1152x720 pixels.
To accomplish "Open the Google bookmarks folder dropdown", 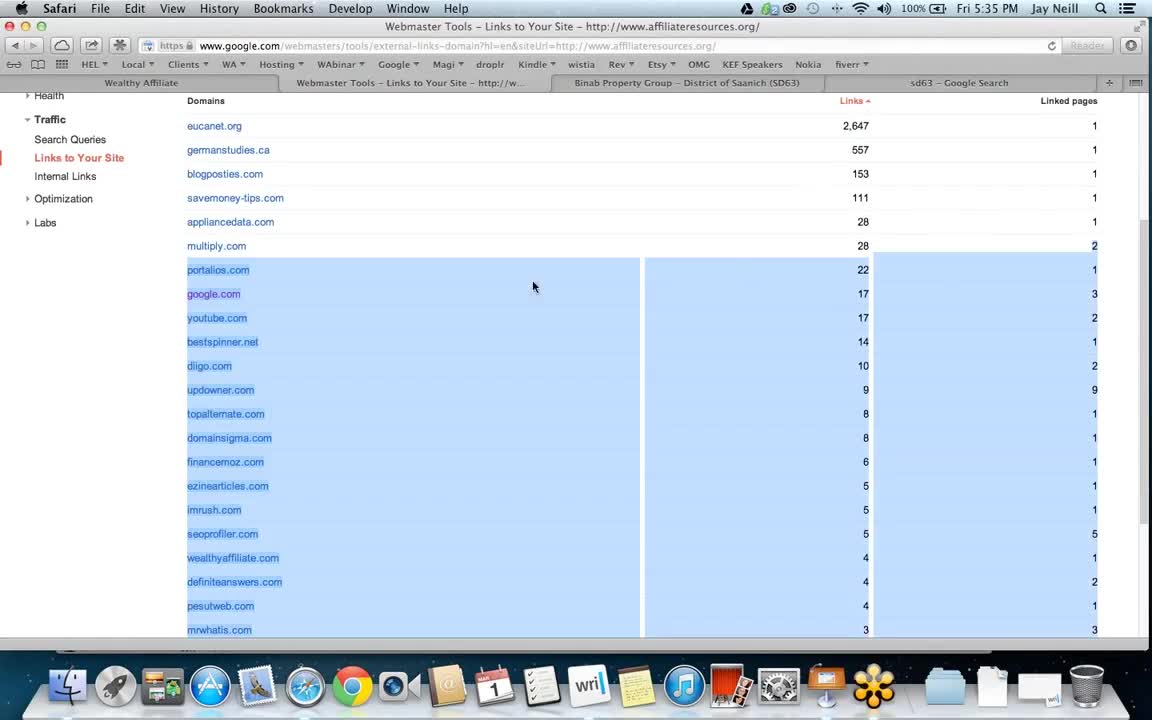I will [398, 65].
